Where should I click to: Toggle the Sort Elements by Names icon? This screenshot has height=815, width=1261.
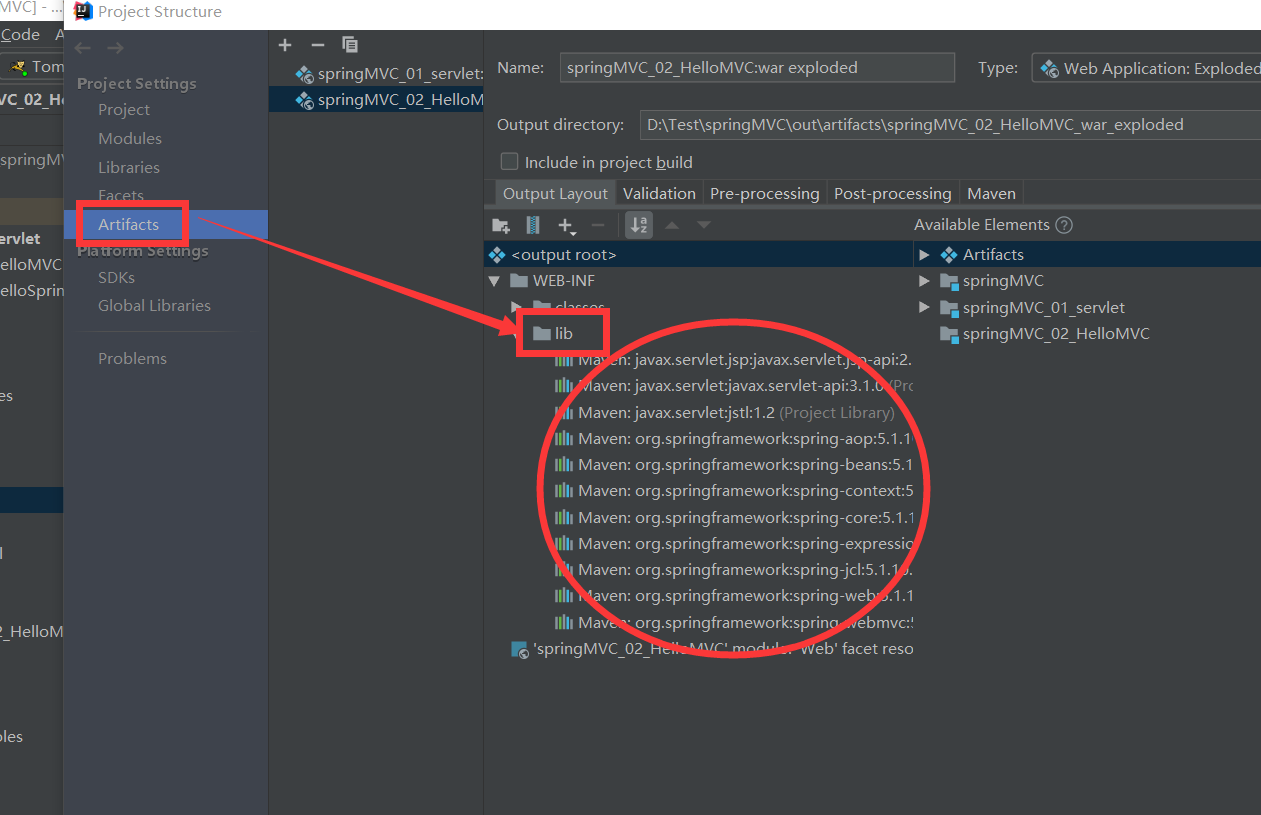(x=639, y=226)
